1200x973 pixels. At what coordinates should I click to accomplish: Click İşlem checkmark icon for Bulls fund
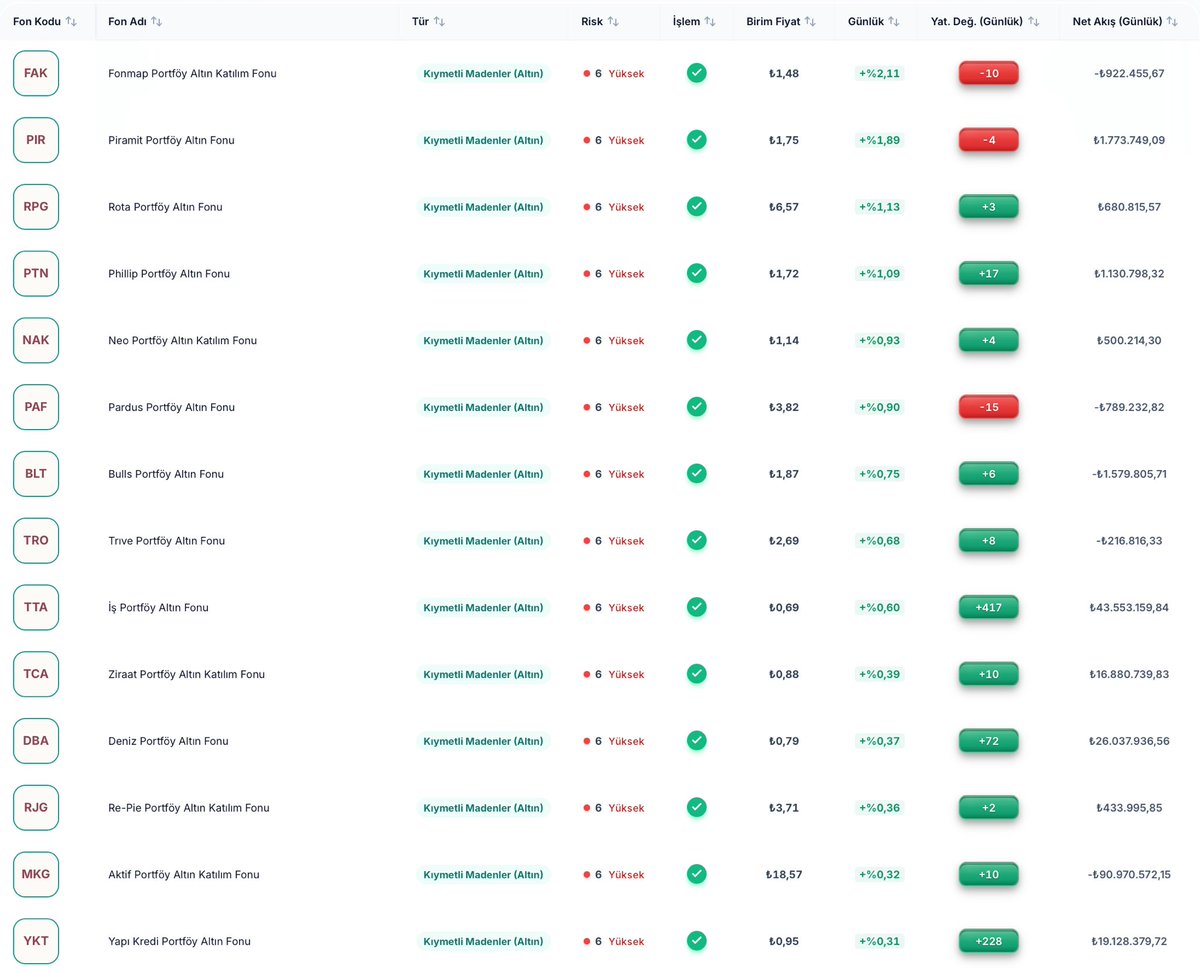coord(697,473)
